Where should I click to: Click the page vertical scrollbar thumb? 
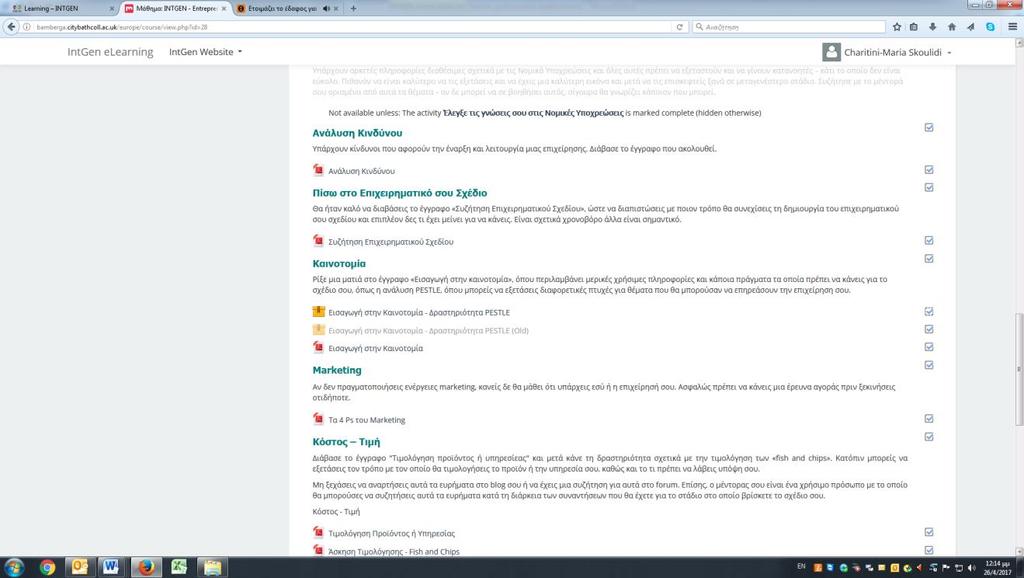(1019, 369)
